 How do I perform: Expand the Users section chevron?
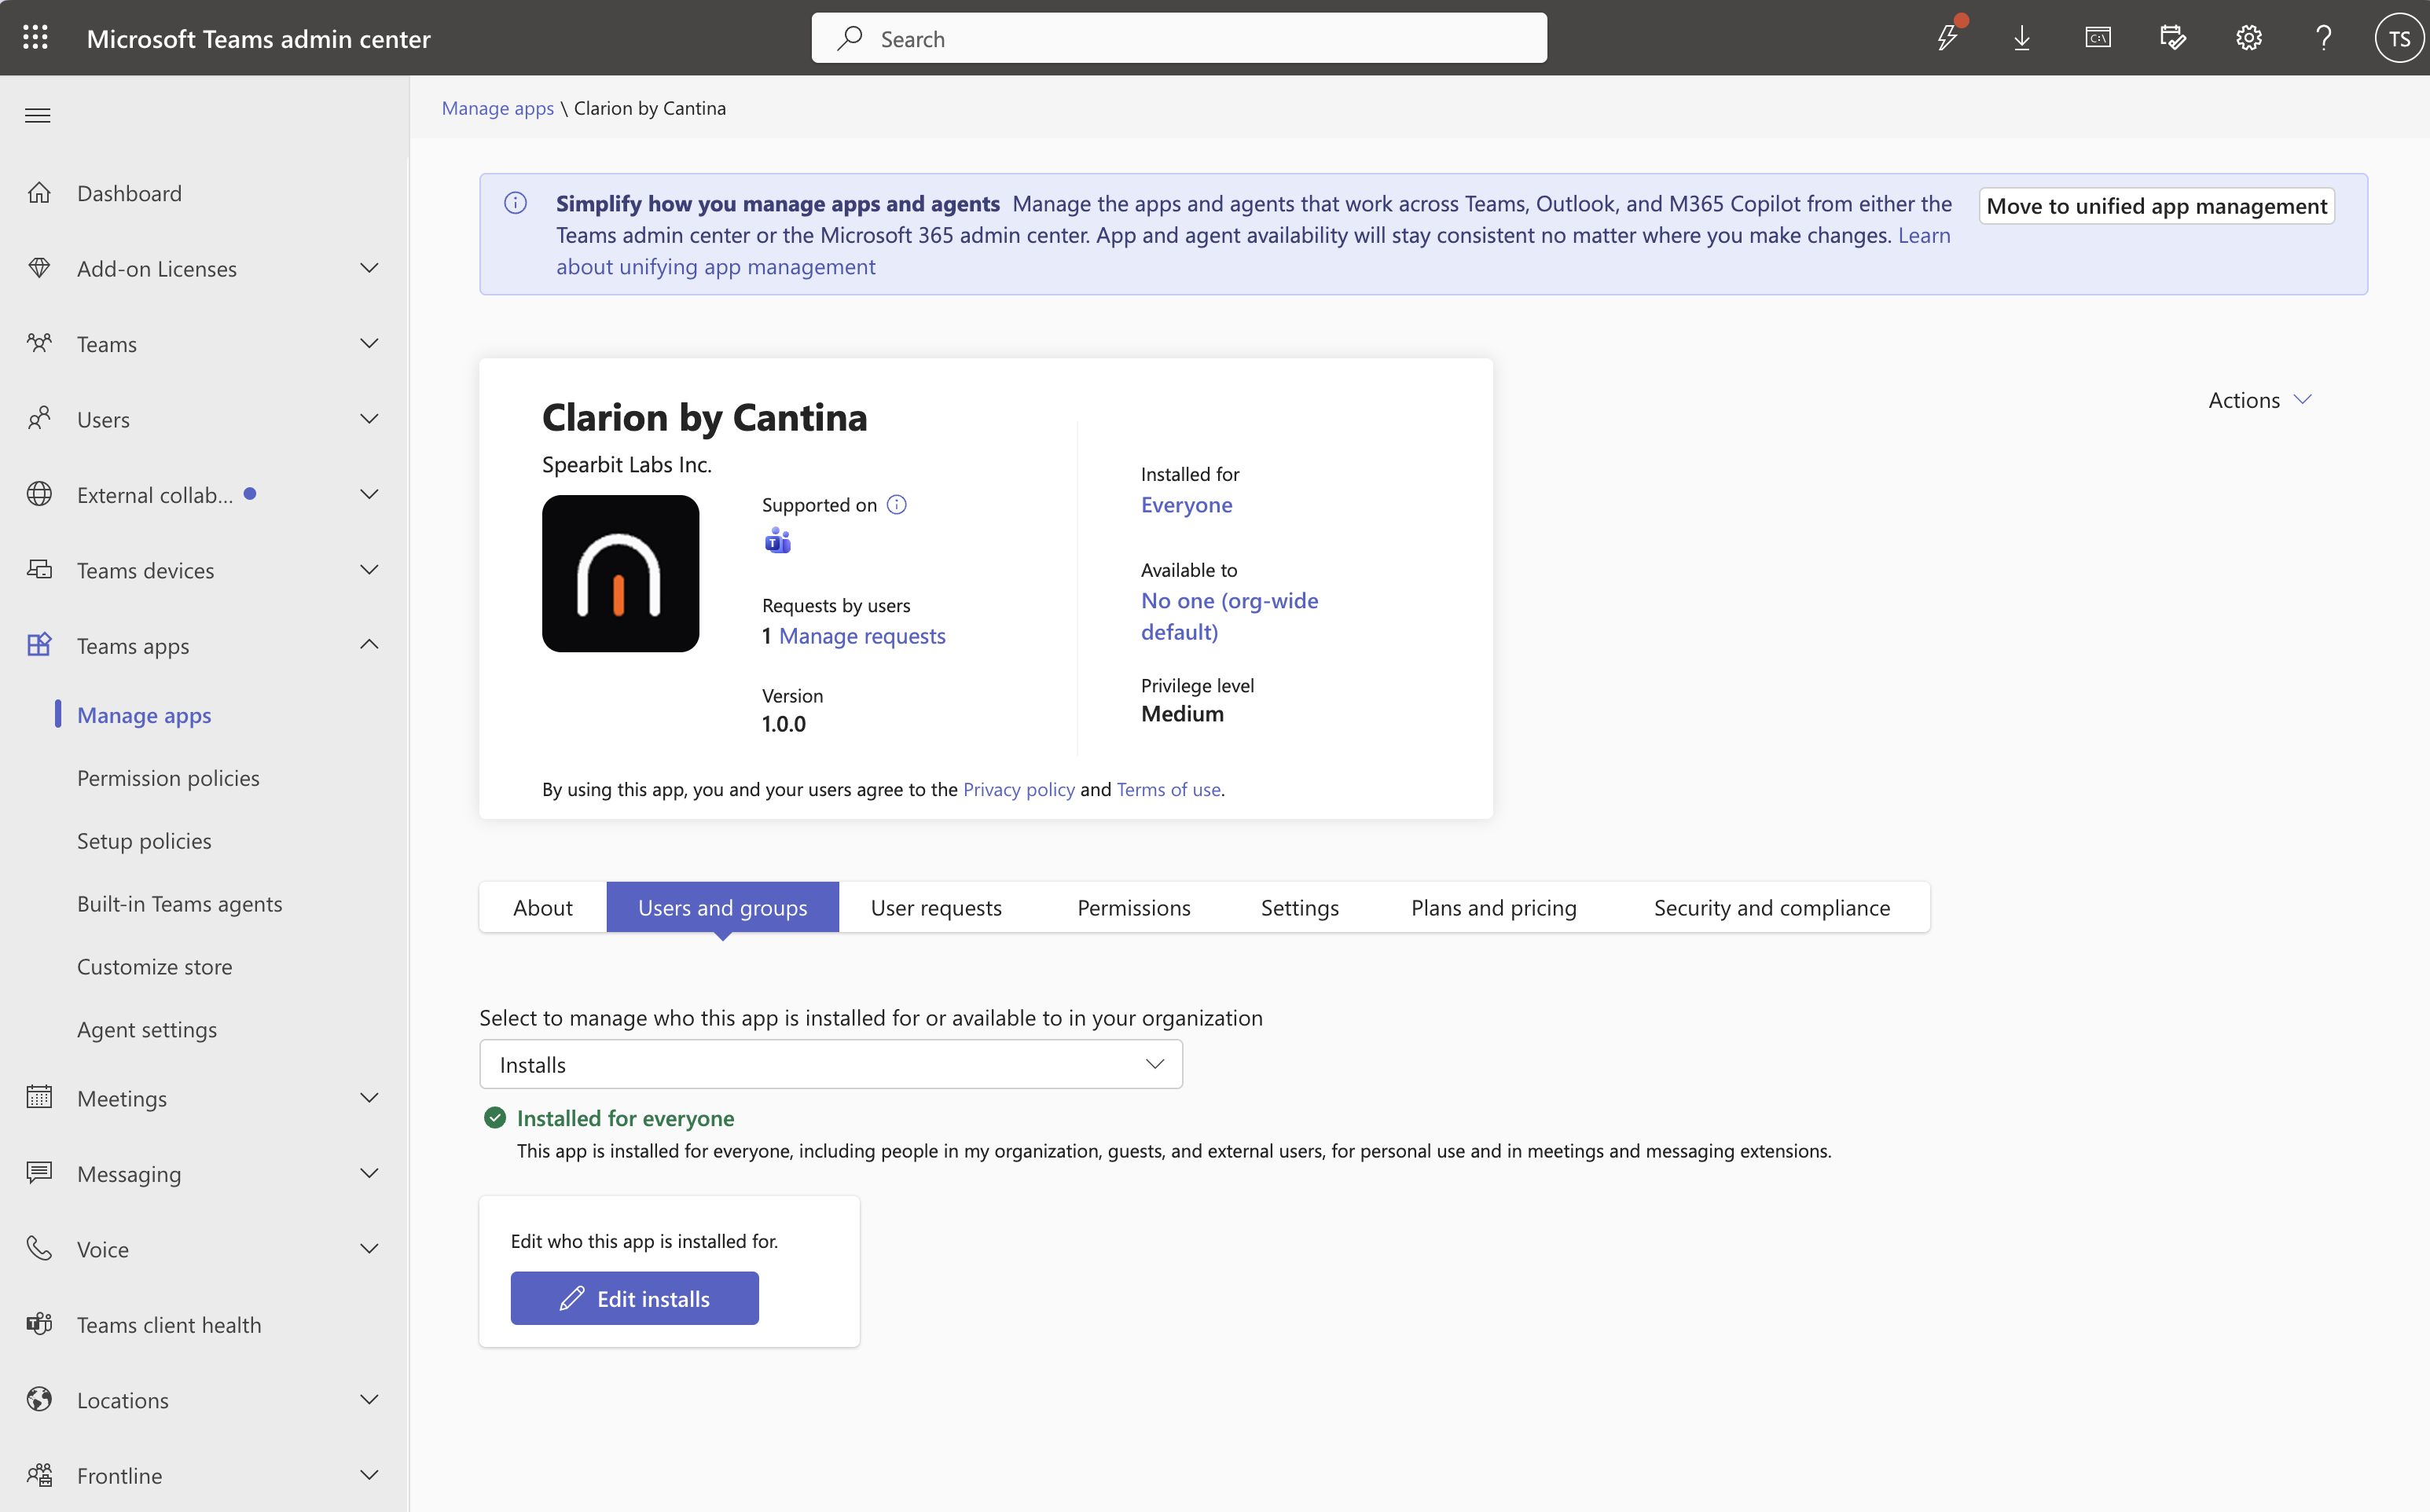tap(369, 419)
